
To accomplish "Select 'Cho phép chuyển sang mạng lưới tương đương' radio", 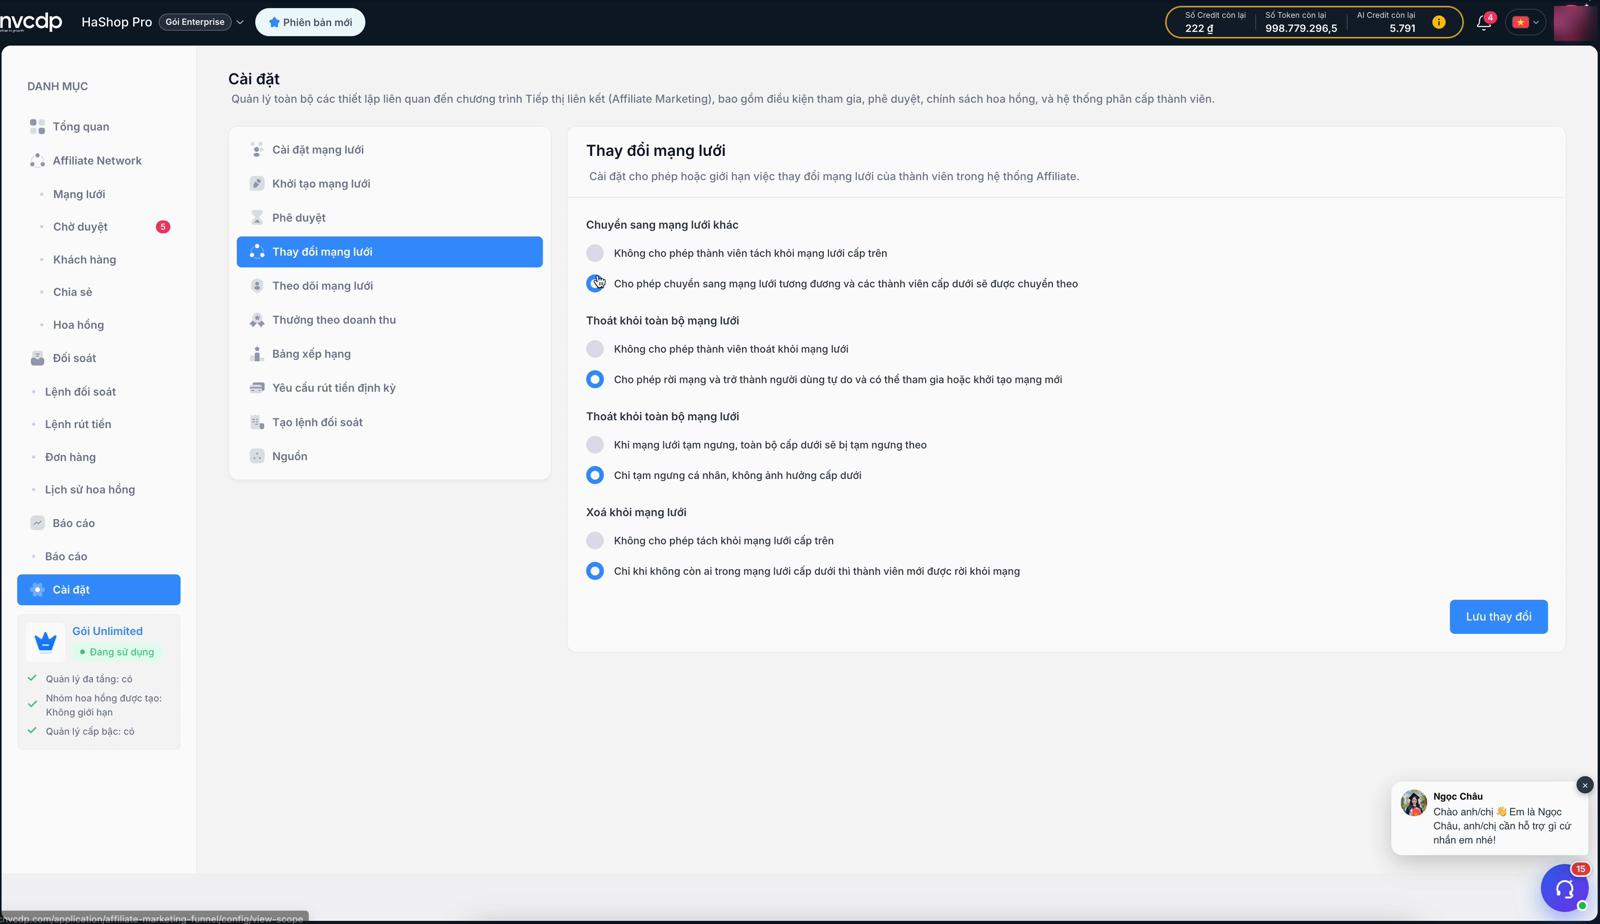I will pos(595,284).
